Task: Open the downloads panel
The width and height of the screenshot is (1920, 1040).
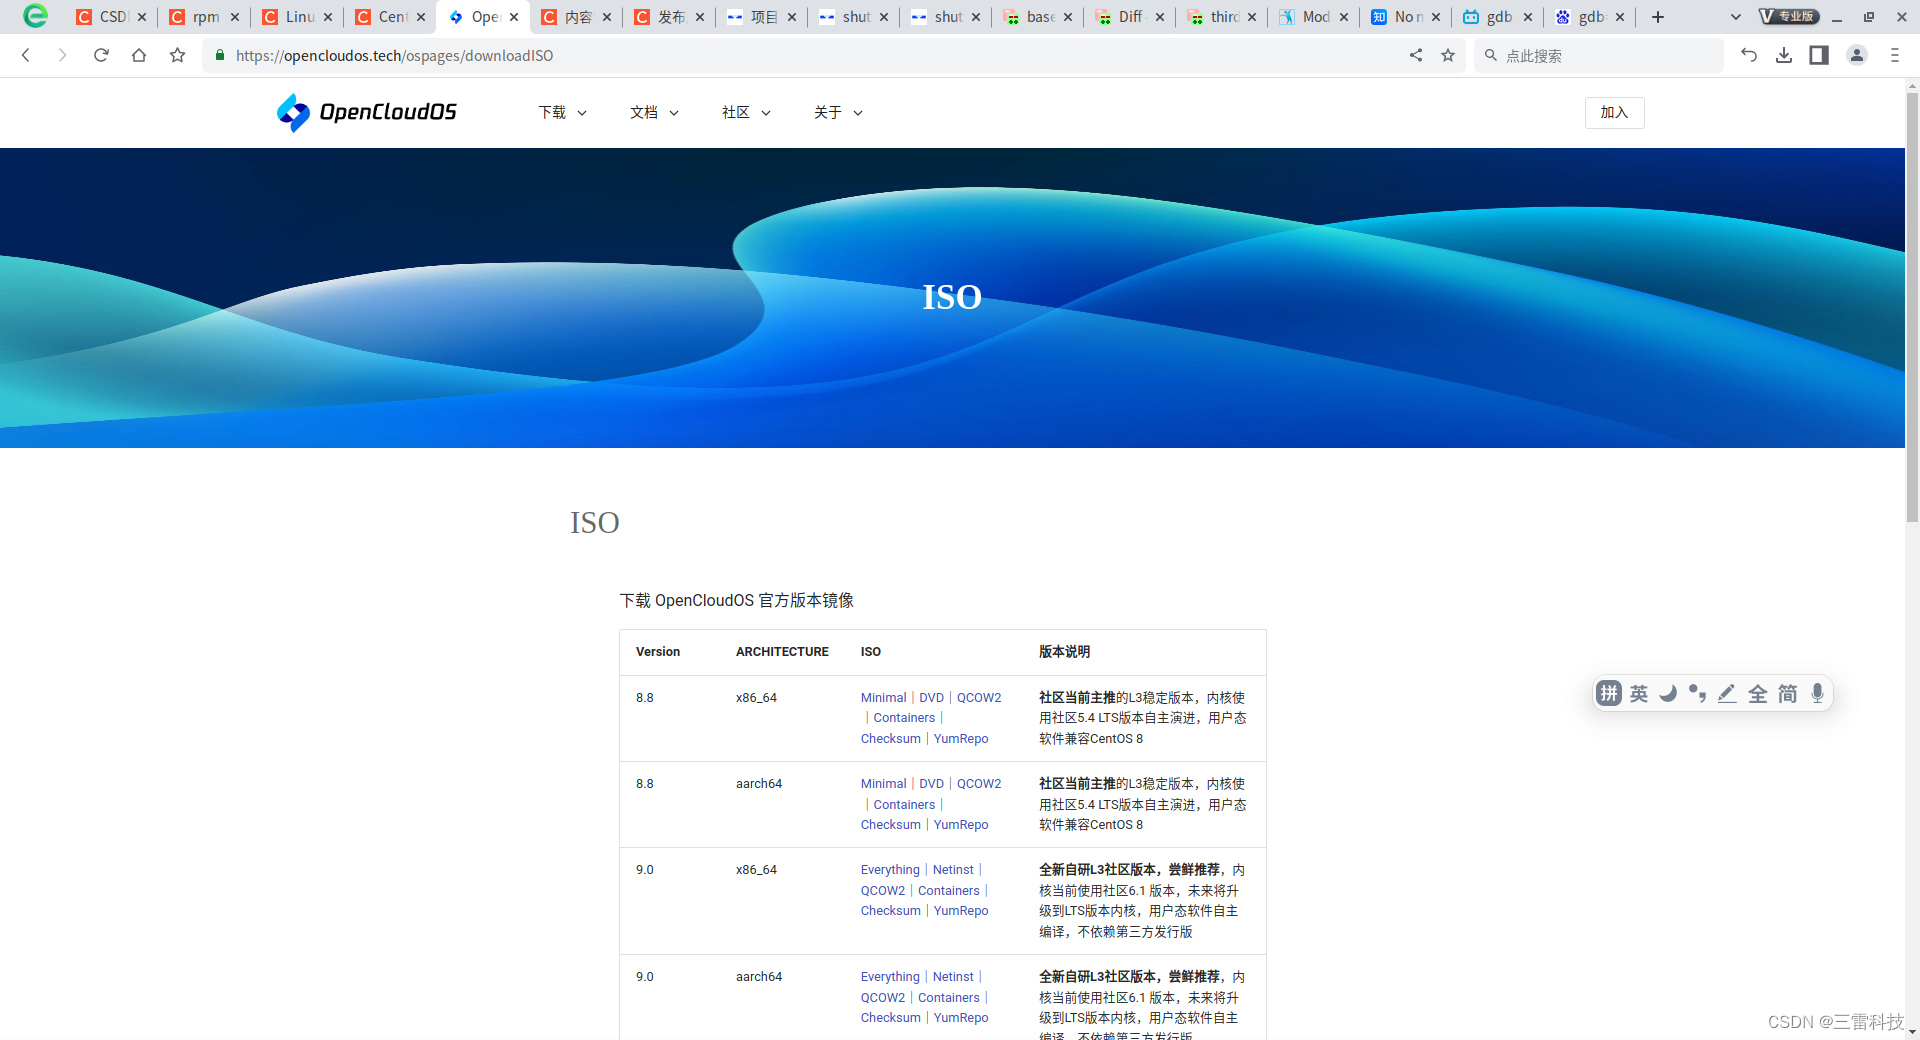Action: coord(1784,55)
